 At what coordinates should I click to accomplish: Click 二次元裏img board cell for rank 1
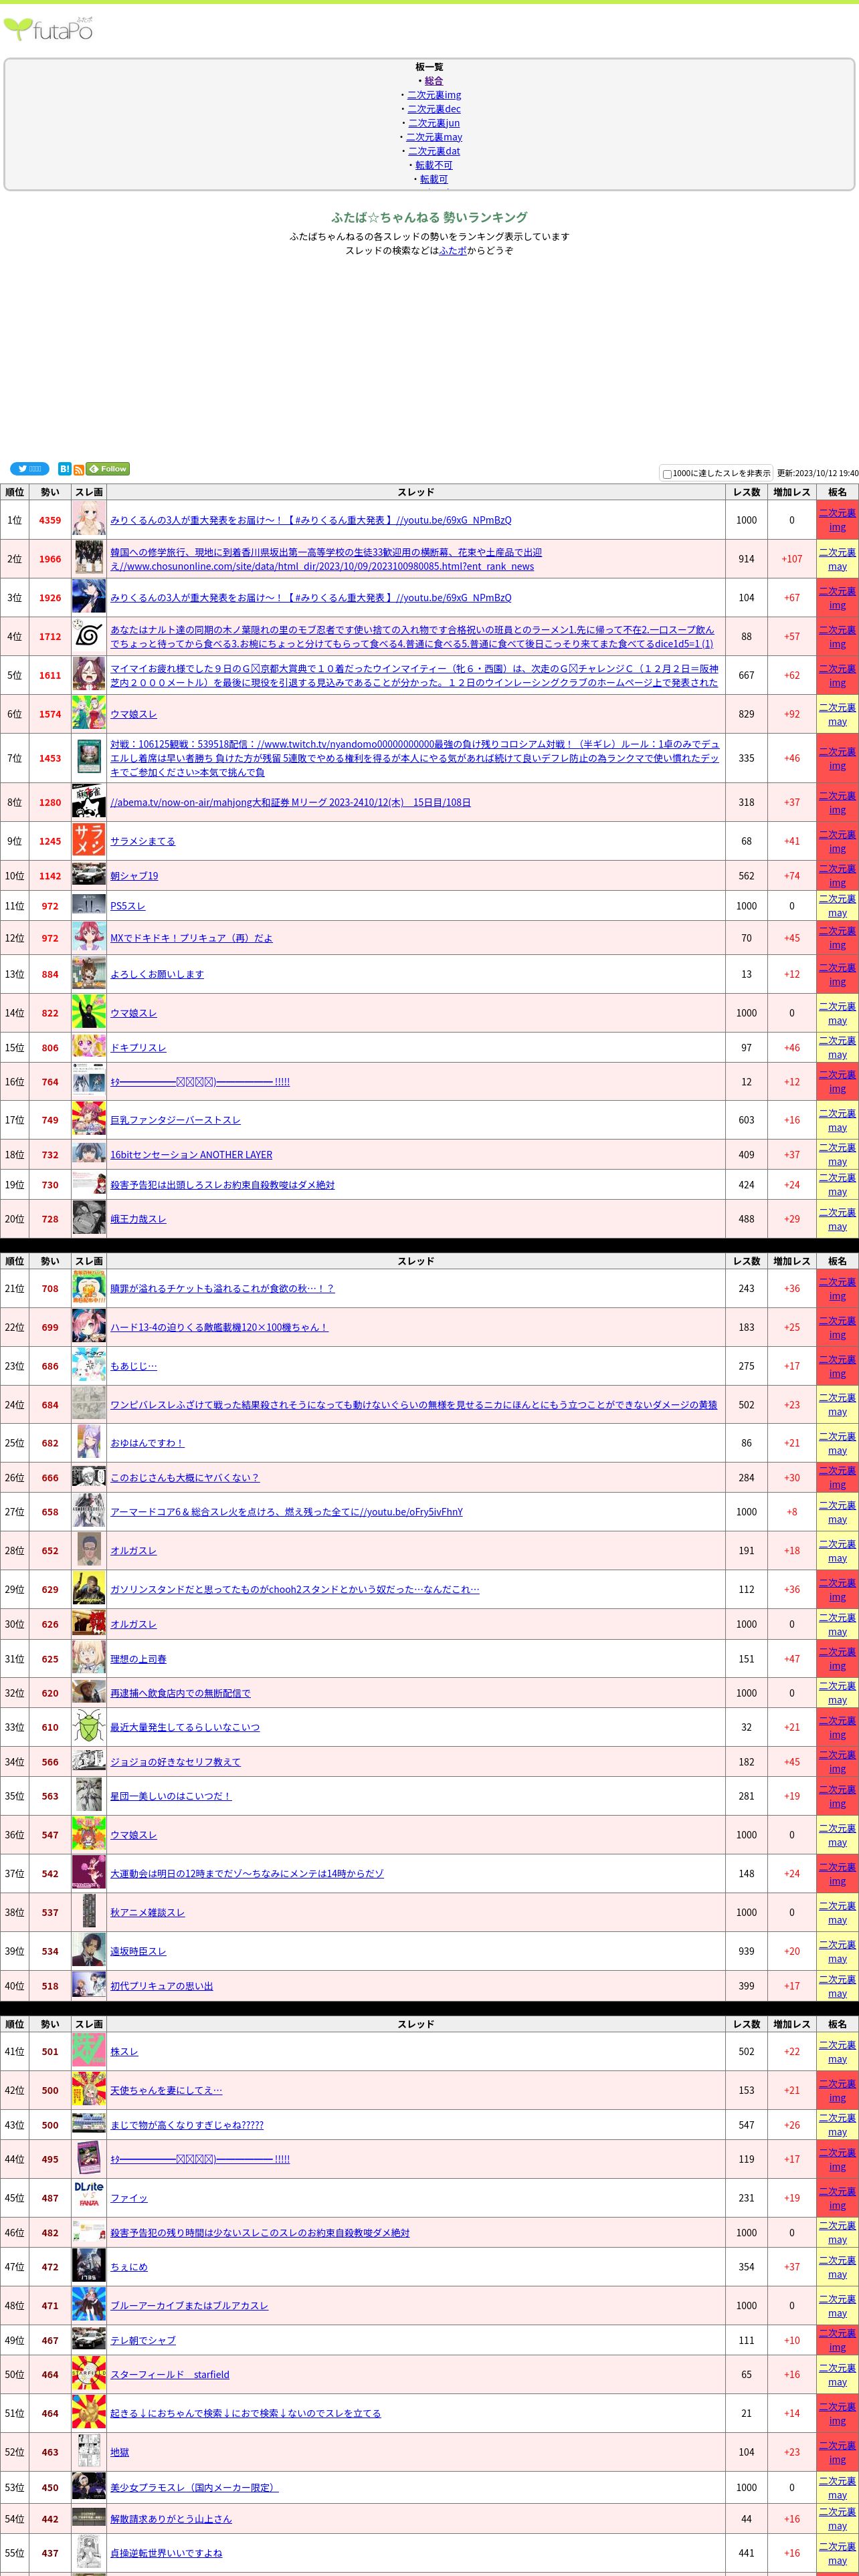tap(837, 520)
